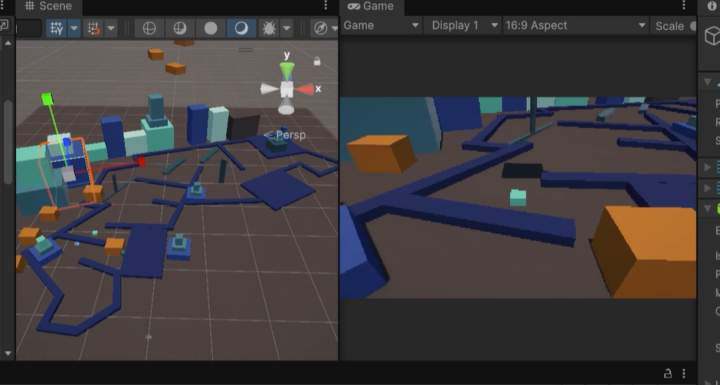Viewport: 720px width, 385px height.
Task: Click the Game view Scale slider
Action: [692, 26]
